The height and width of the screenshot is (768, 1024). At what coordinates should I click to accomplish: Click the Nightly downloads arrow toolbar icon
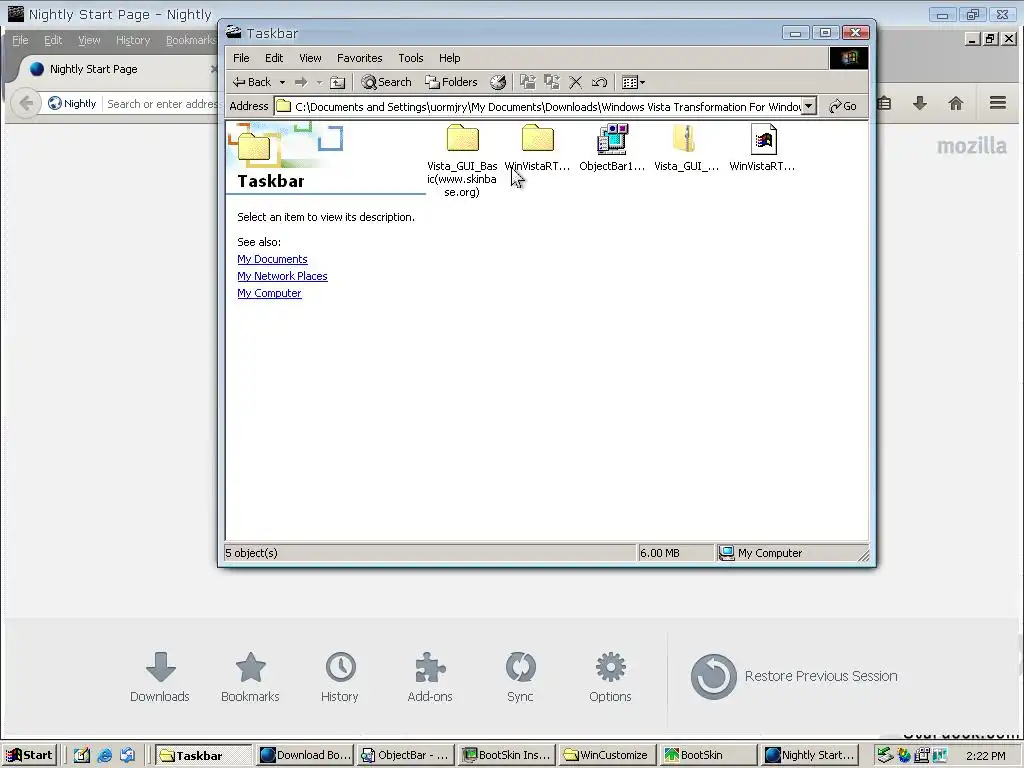pyautogui.click(x=920, y=103)
